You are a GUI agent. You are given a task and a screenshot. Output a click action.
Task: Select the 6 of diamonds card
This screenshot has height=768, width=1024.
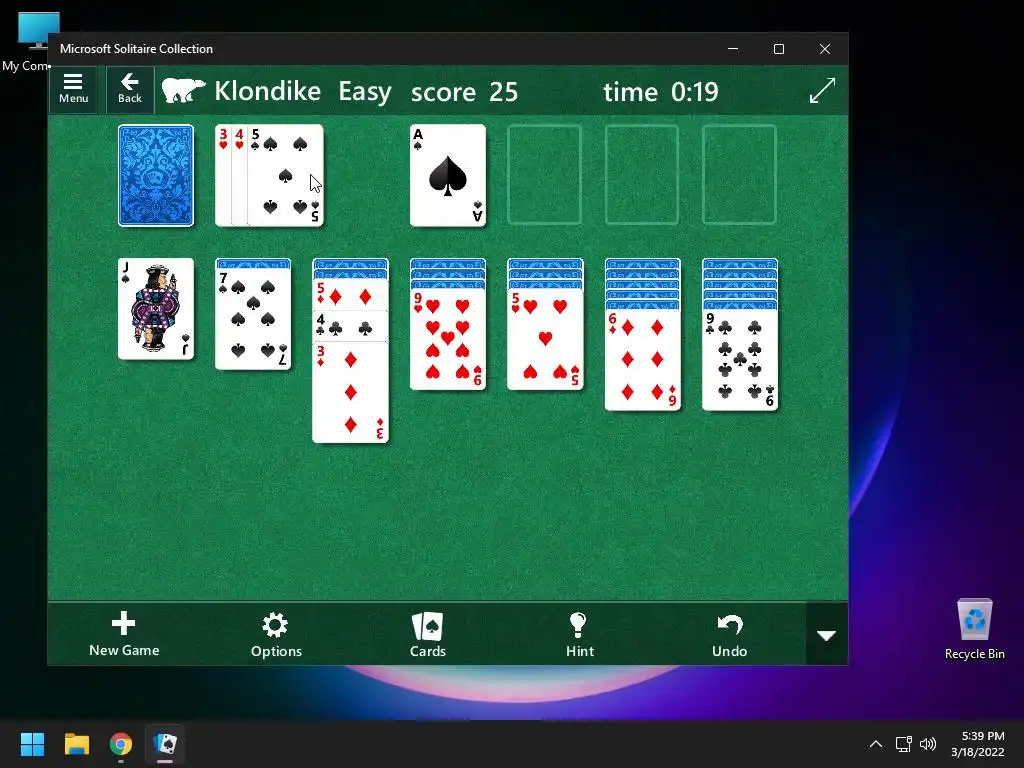point(643,360)
